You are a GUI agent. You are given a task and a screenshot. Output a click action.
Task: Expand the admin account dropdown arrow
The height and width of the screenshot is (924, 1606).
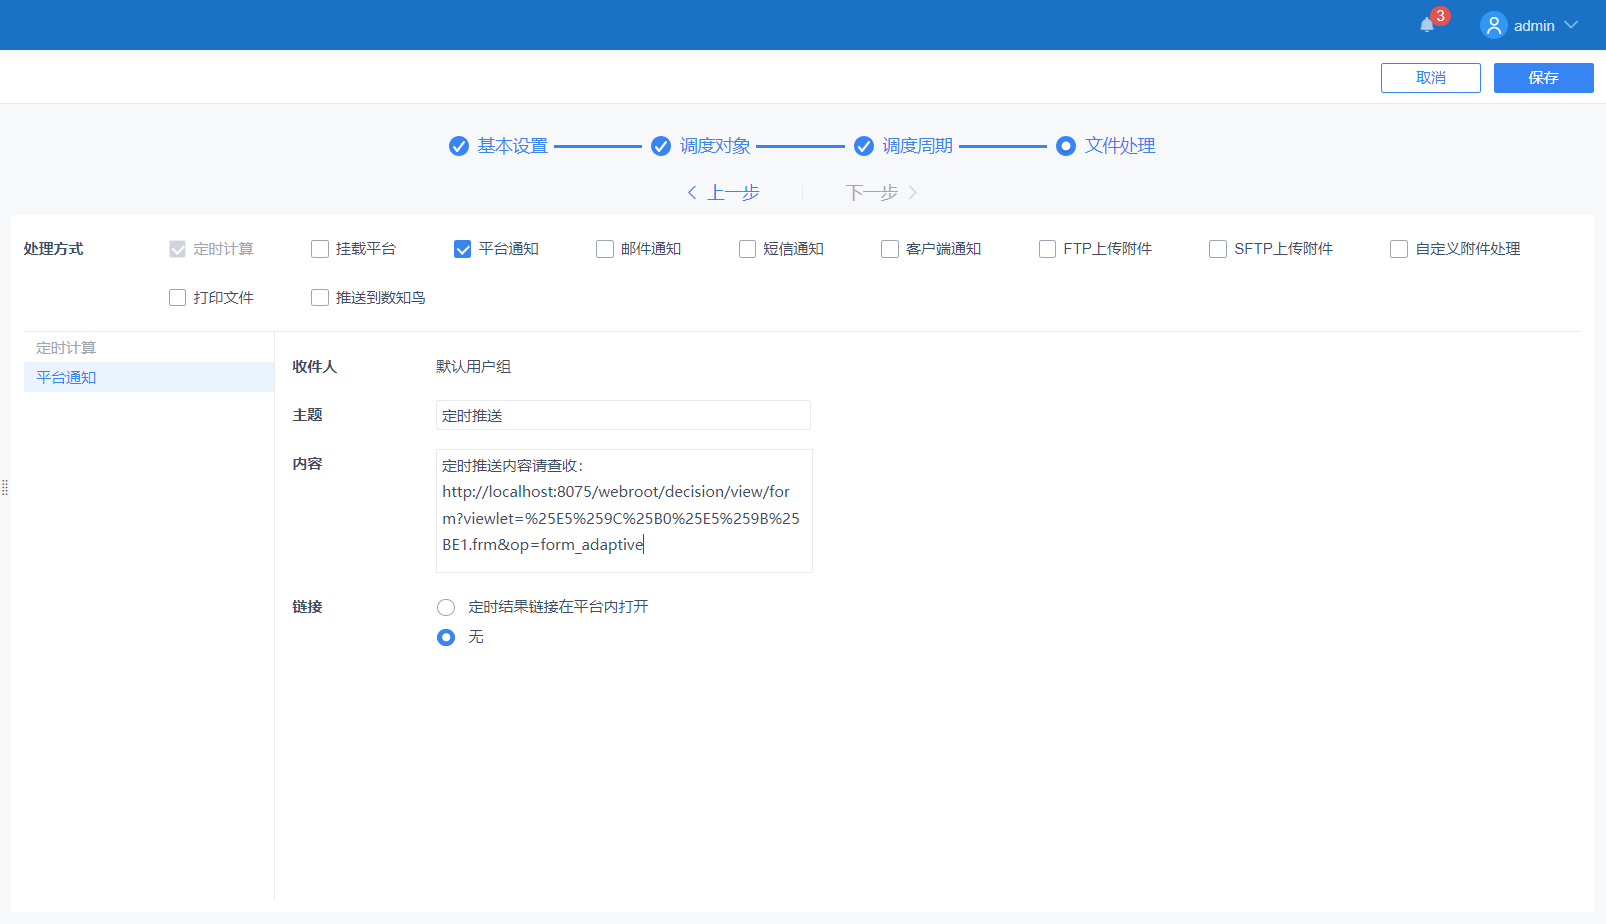pos(1571,25)
